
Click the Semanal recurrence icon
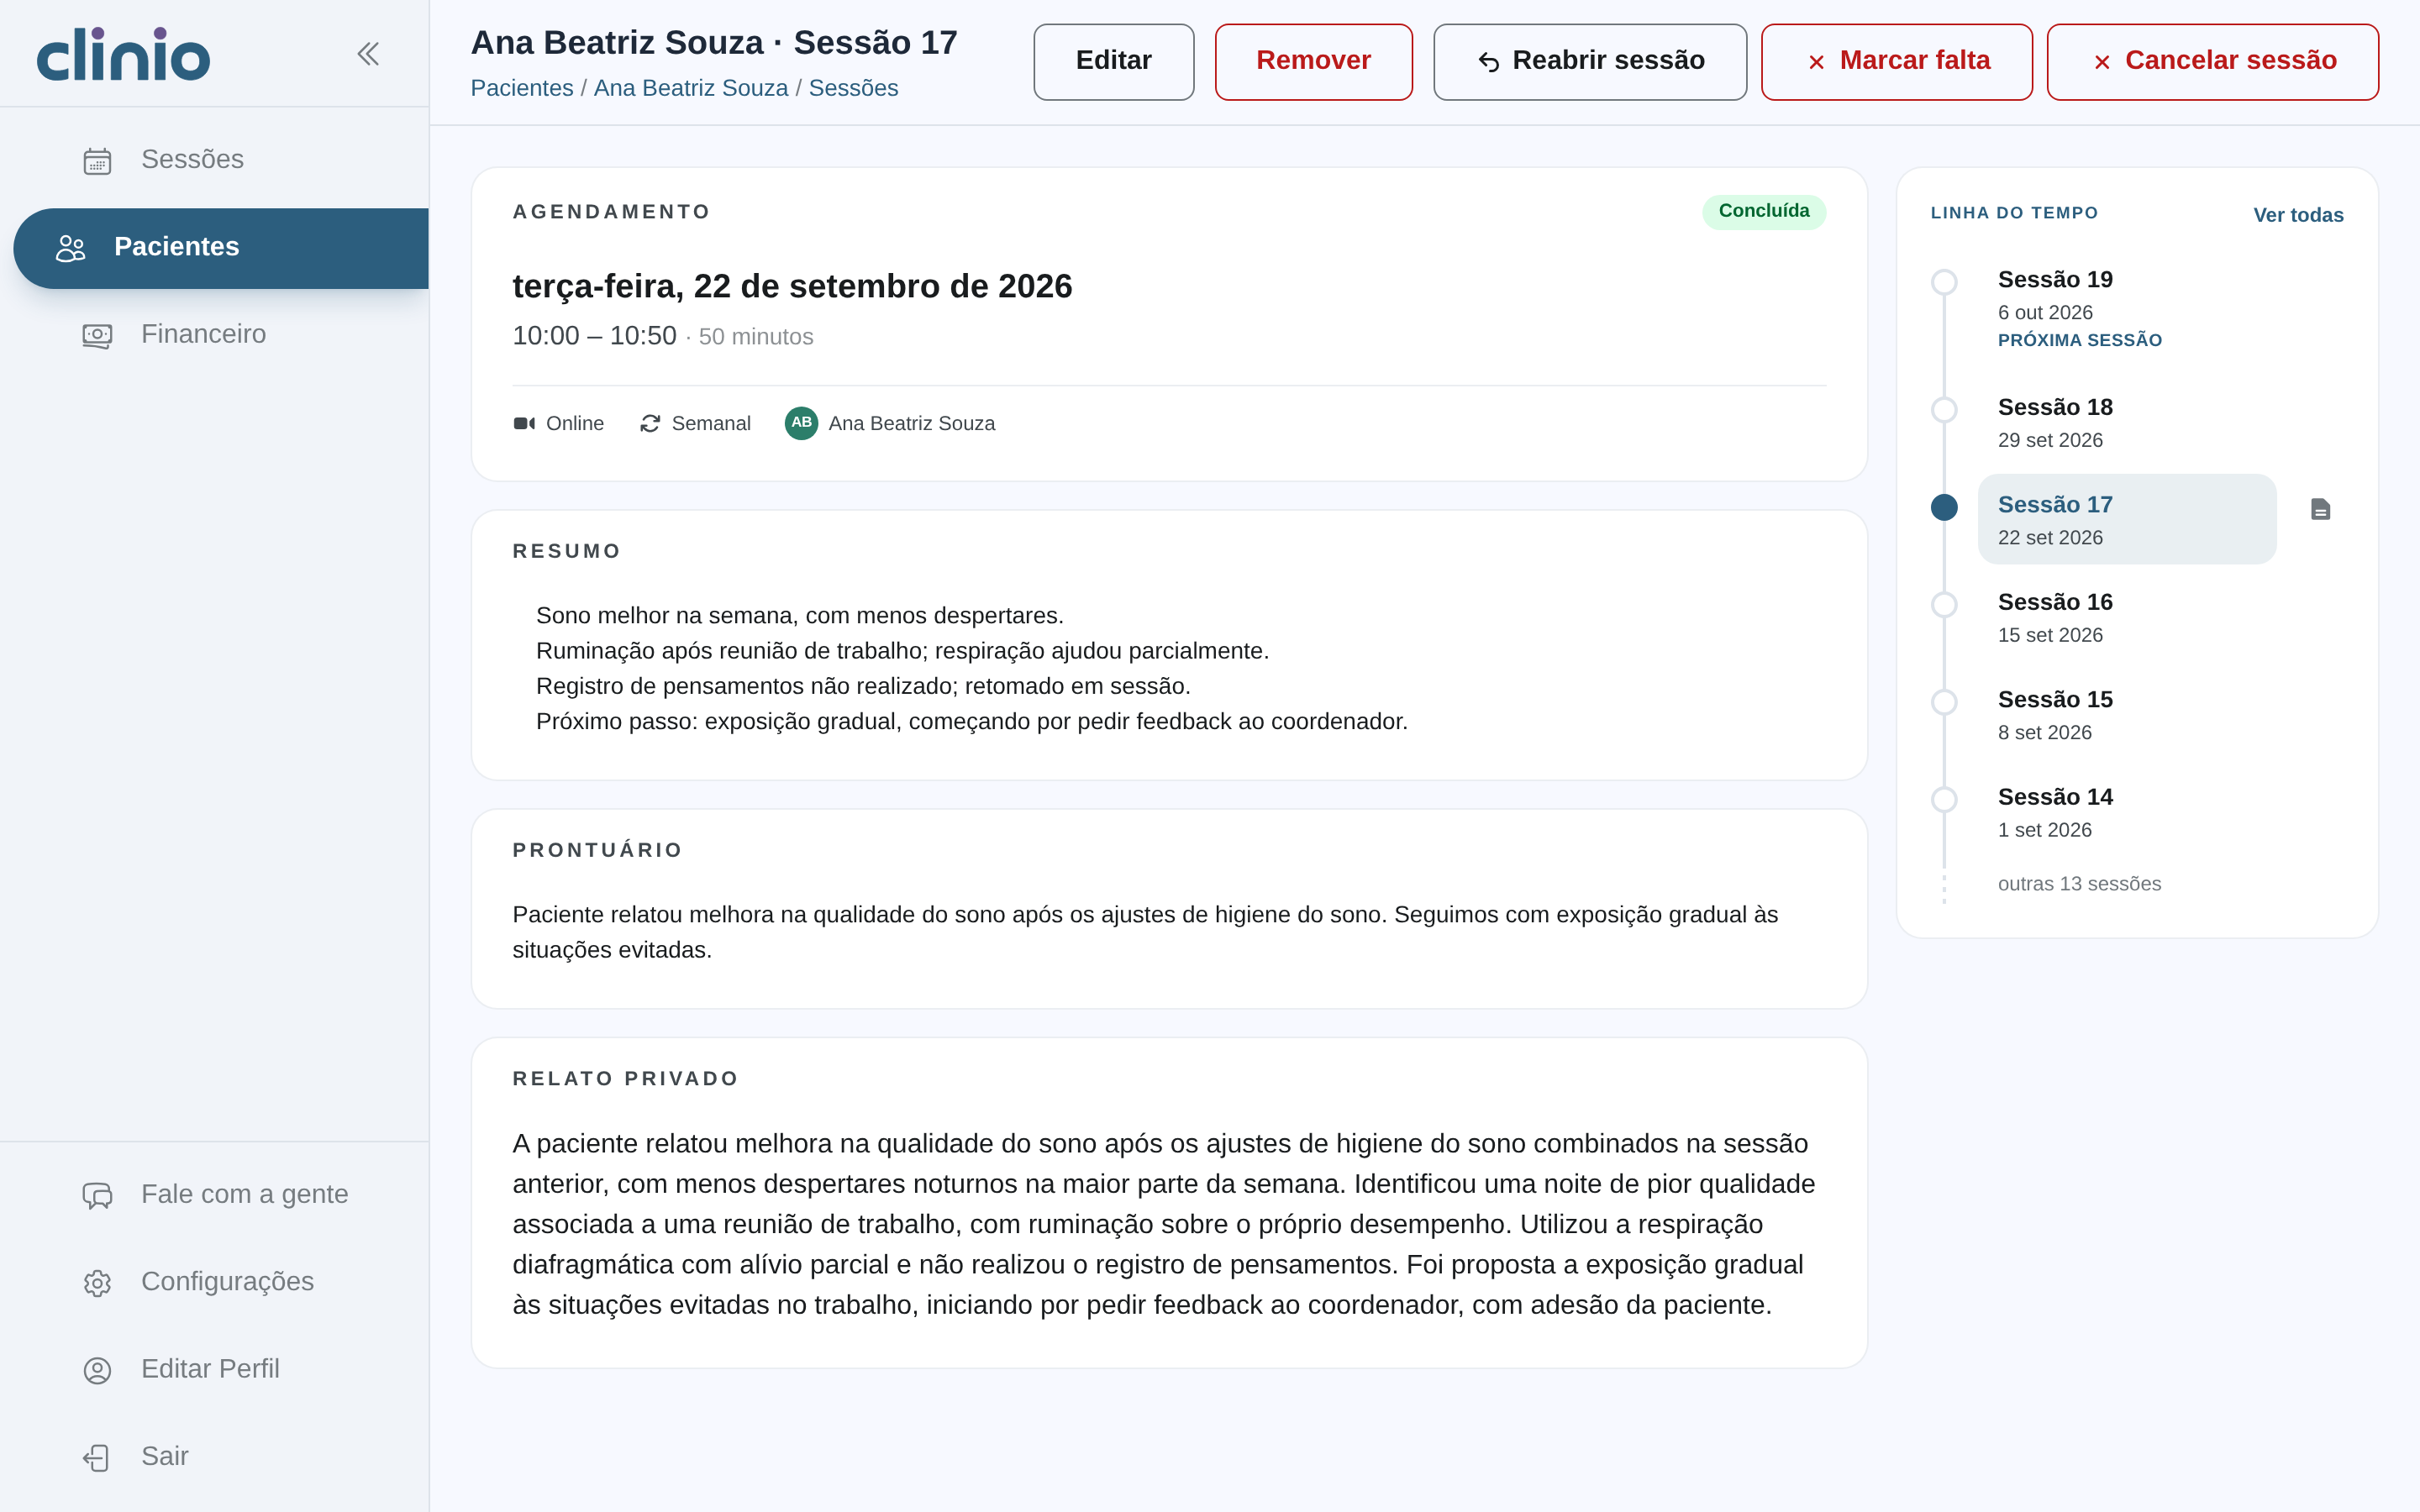click(x=650, y=424)
